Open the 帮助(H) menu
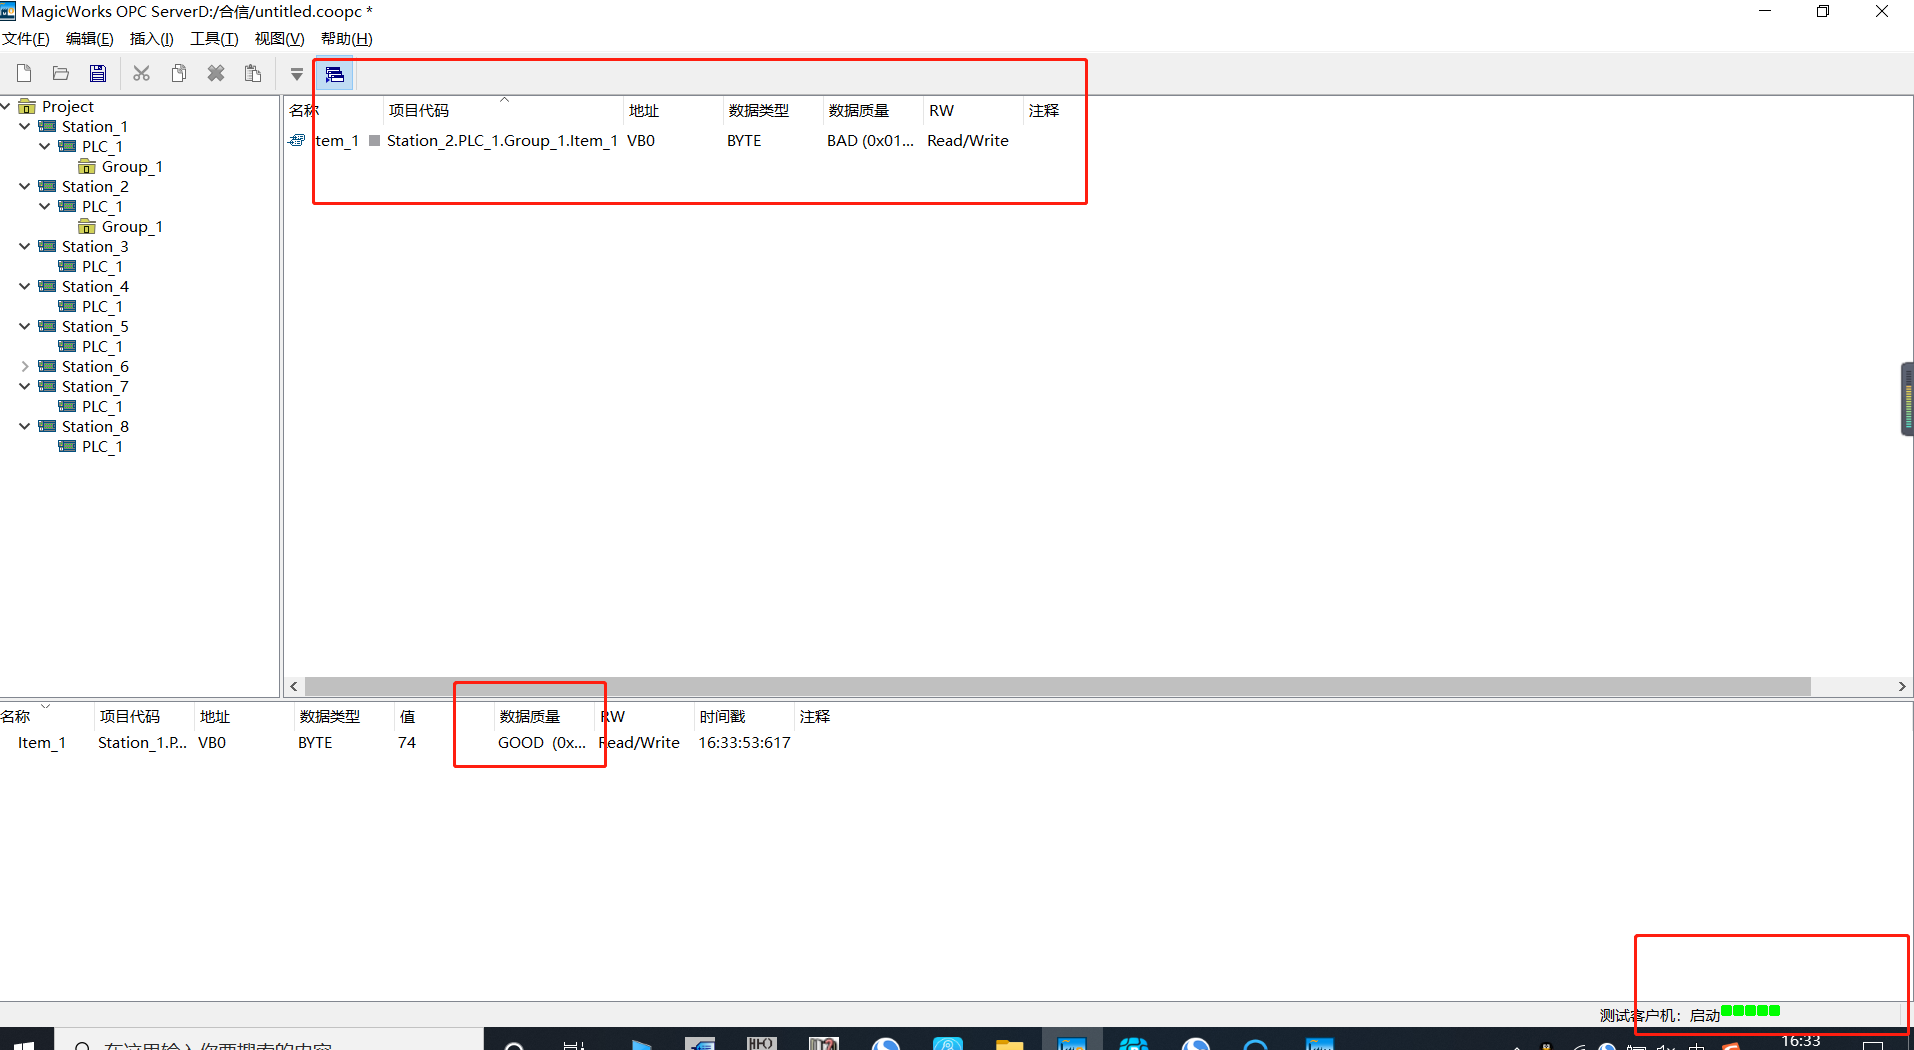The width and height of the screenshot is (1914, 1050). pos(347,39)
